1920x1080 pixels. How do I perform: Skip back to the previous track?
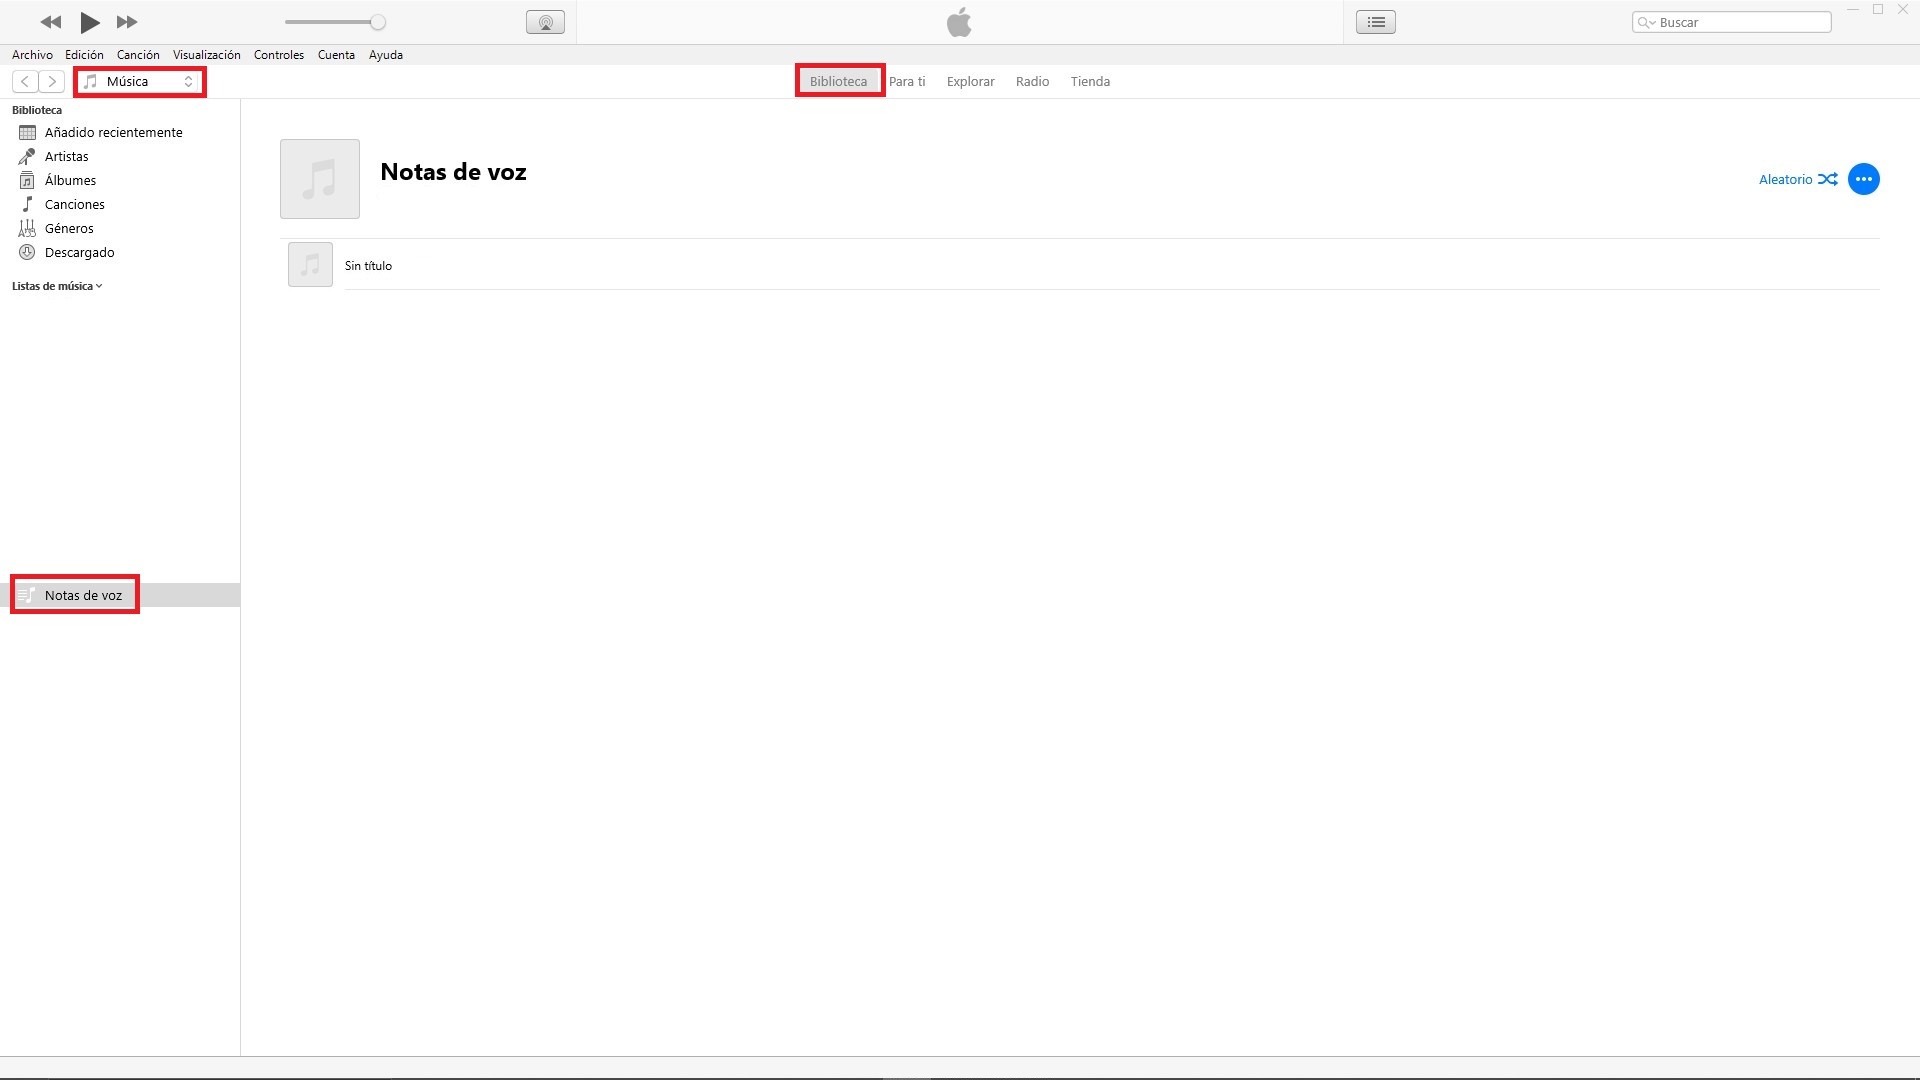(50, 22)
